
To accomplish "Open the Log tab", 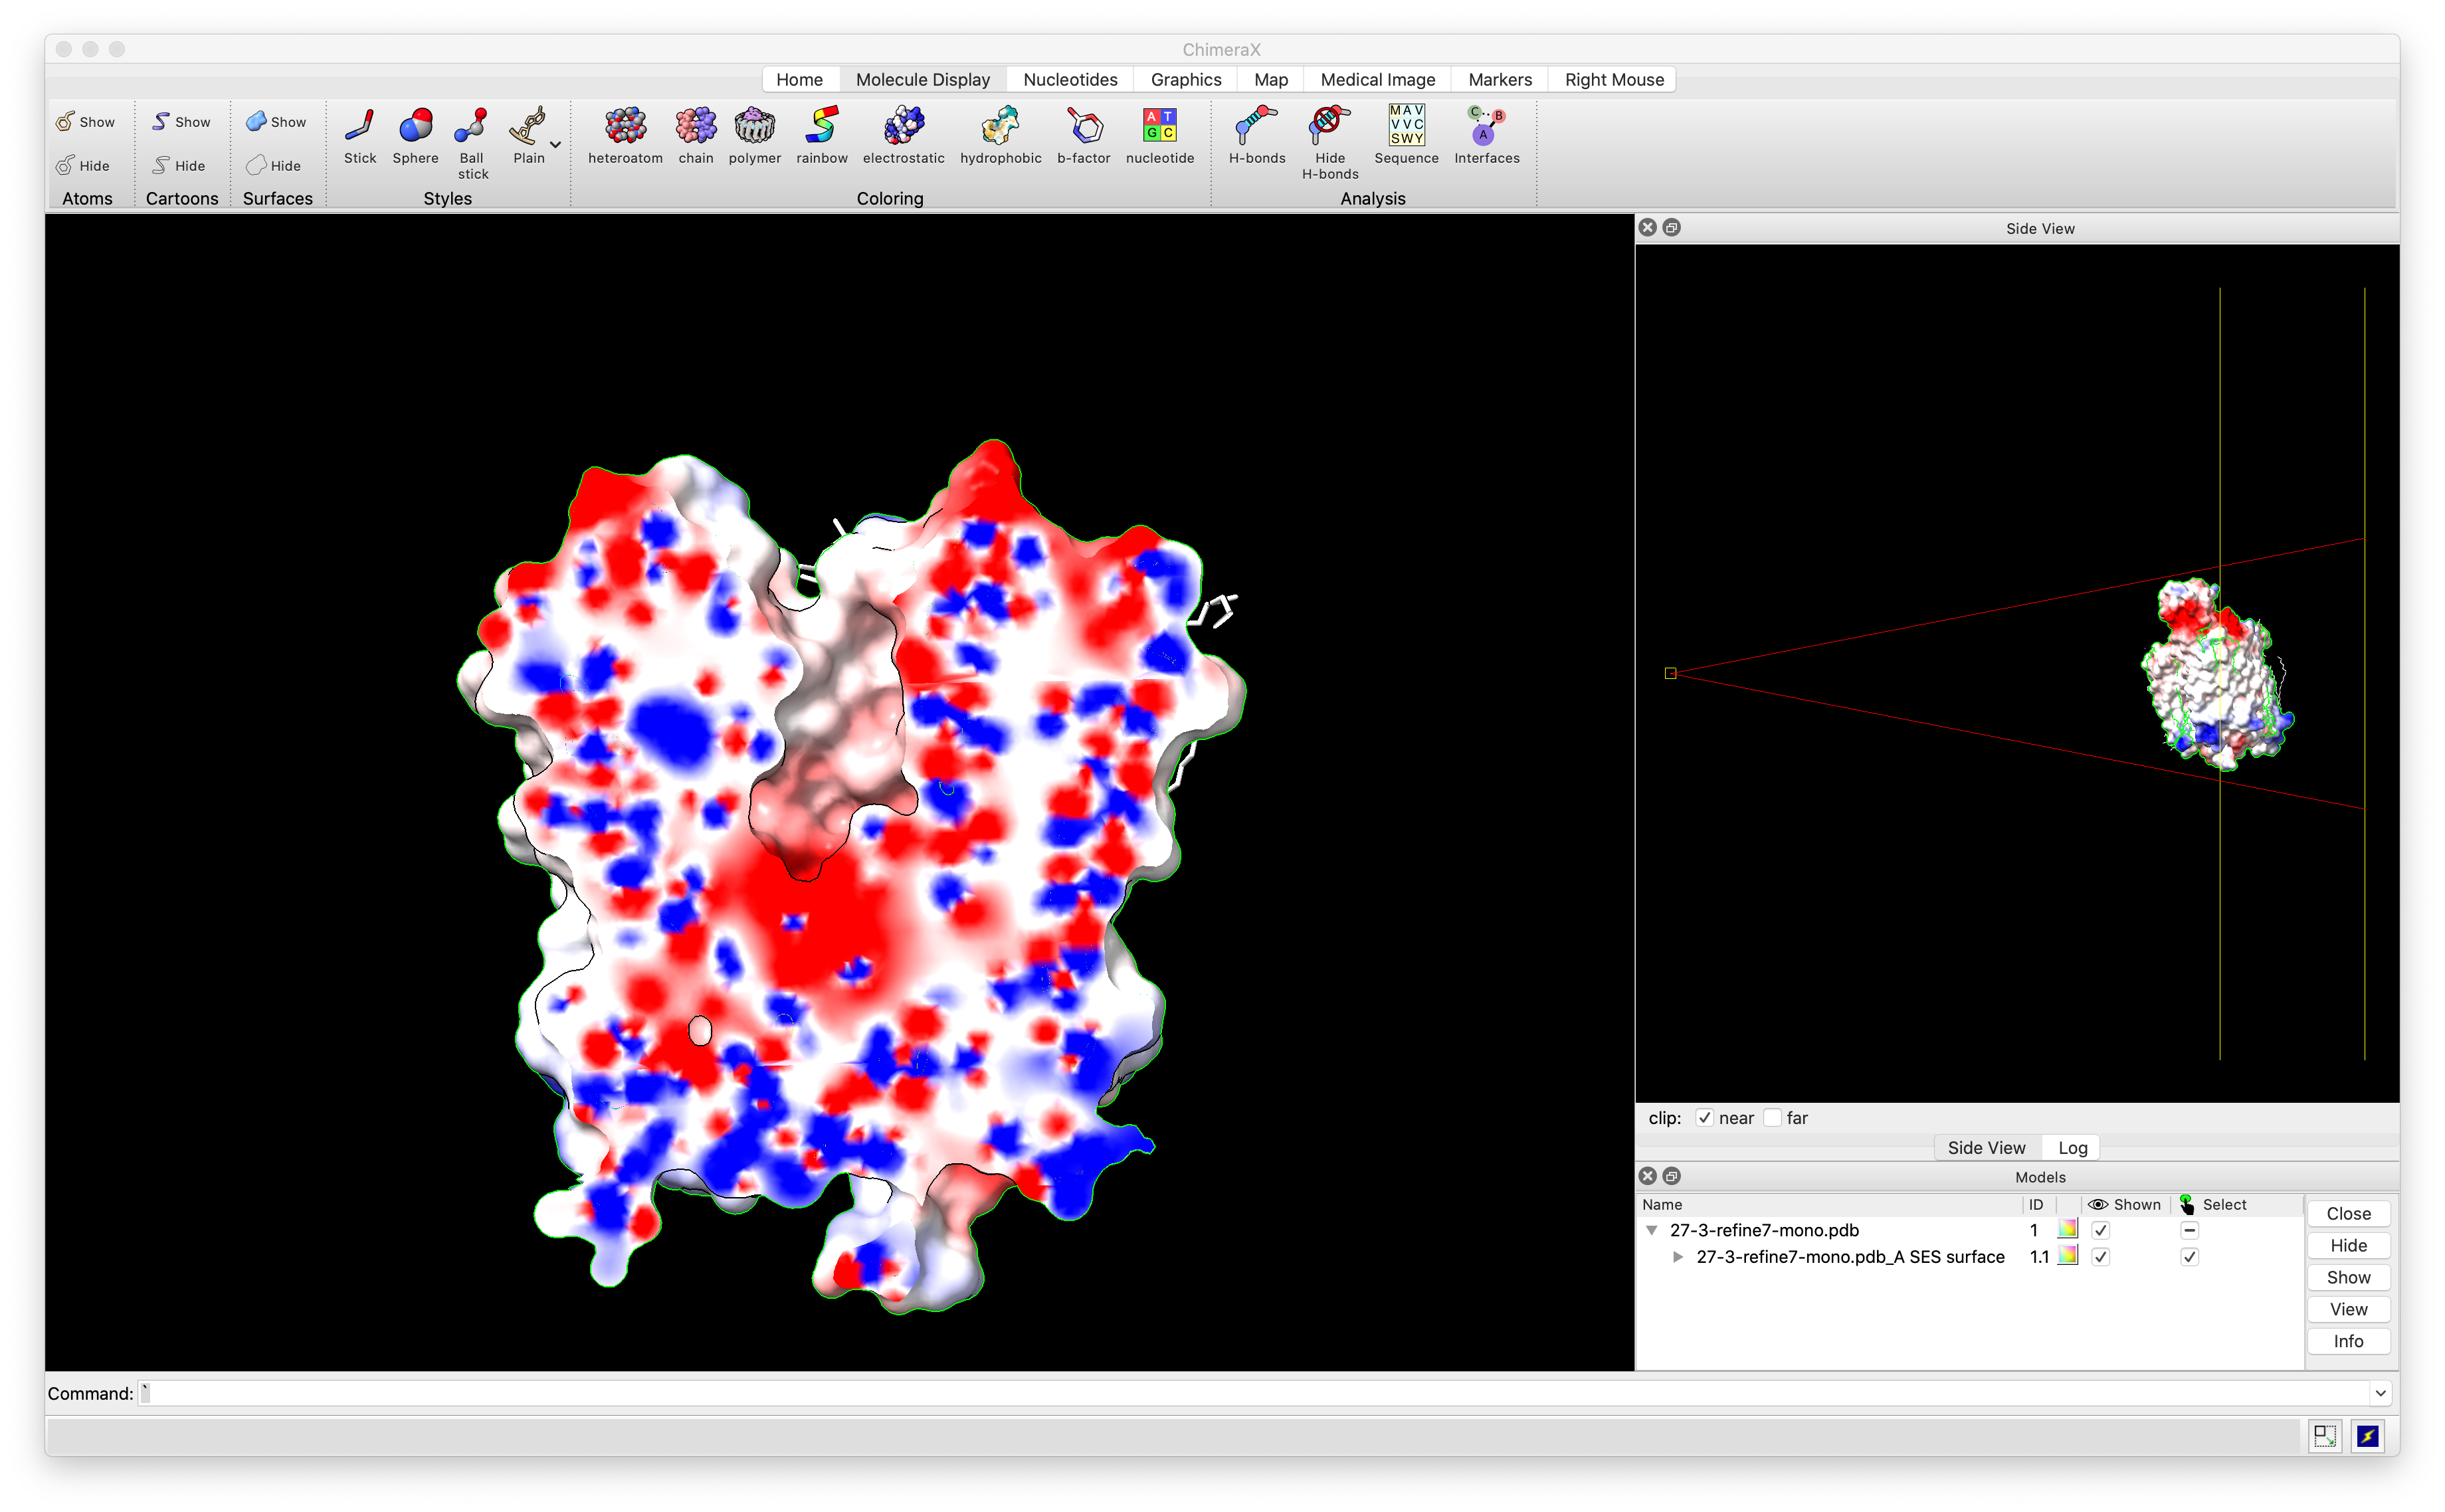I will point(2072,1148).
